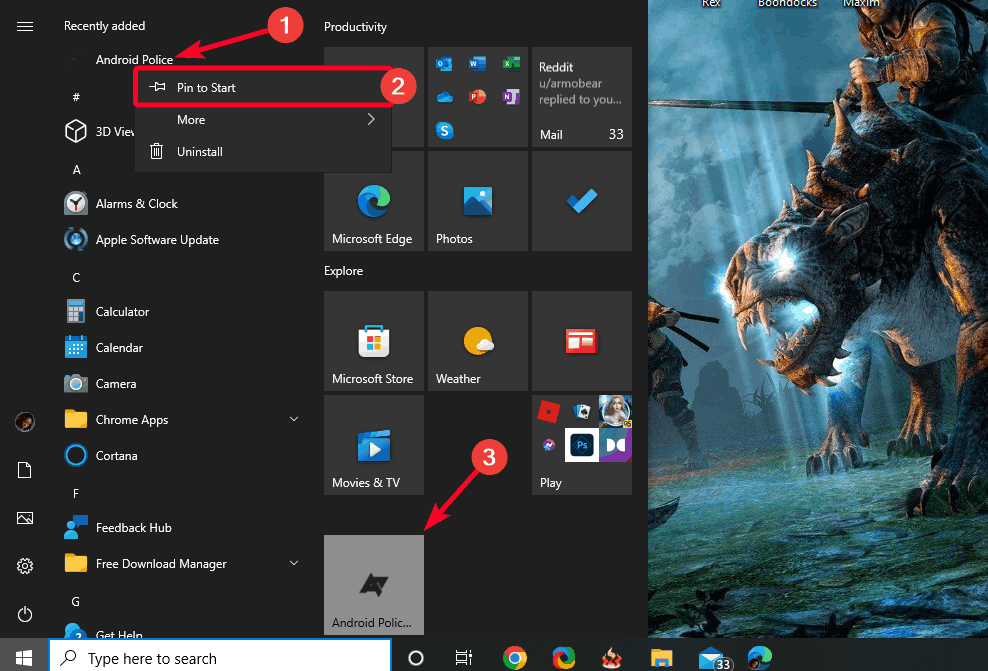Click the user account avatar icon

click(x=25, y=422)
